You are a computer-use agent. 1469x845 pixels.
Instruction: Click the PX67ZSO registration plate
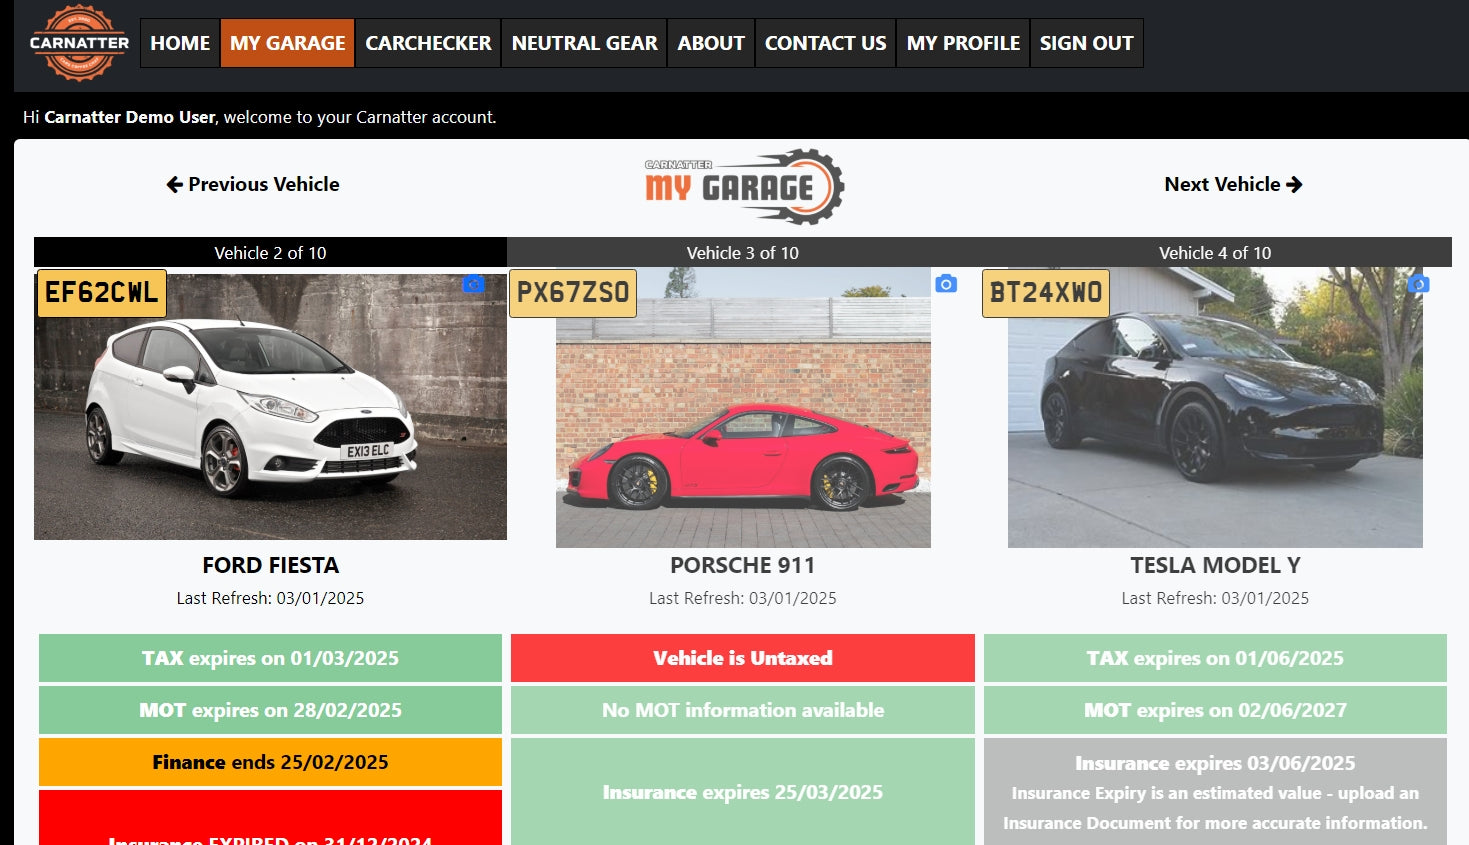point(573,293)
